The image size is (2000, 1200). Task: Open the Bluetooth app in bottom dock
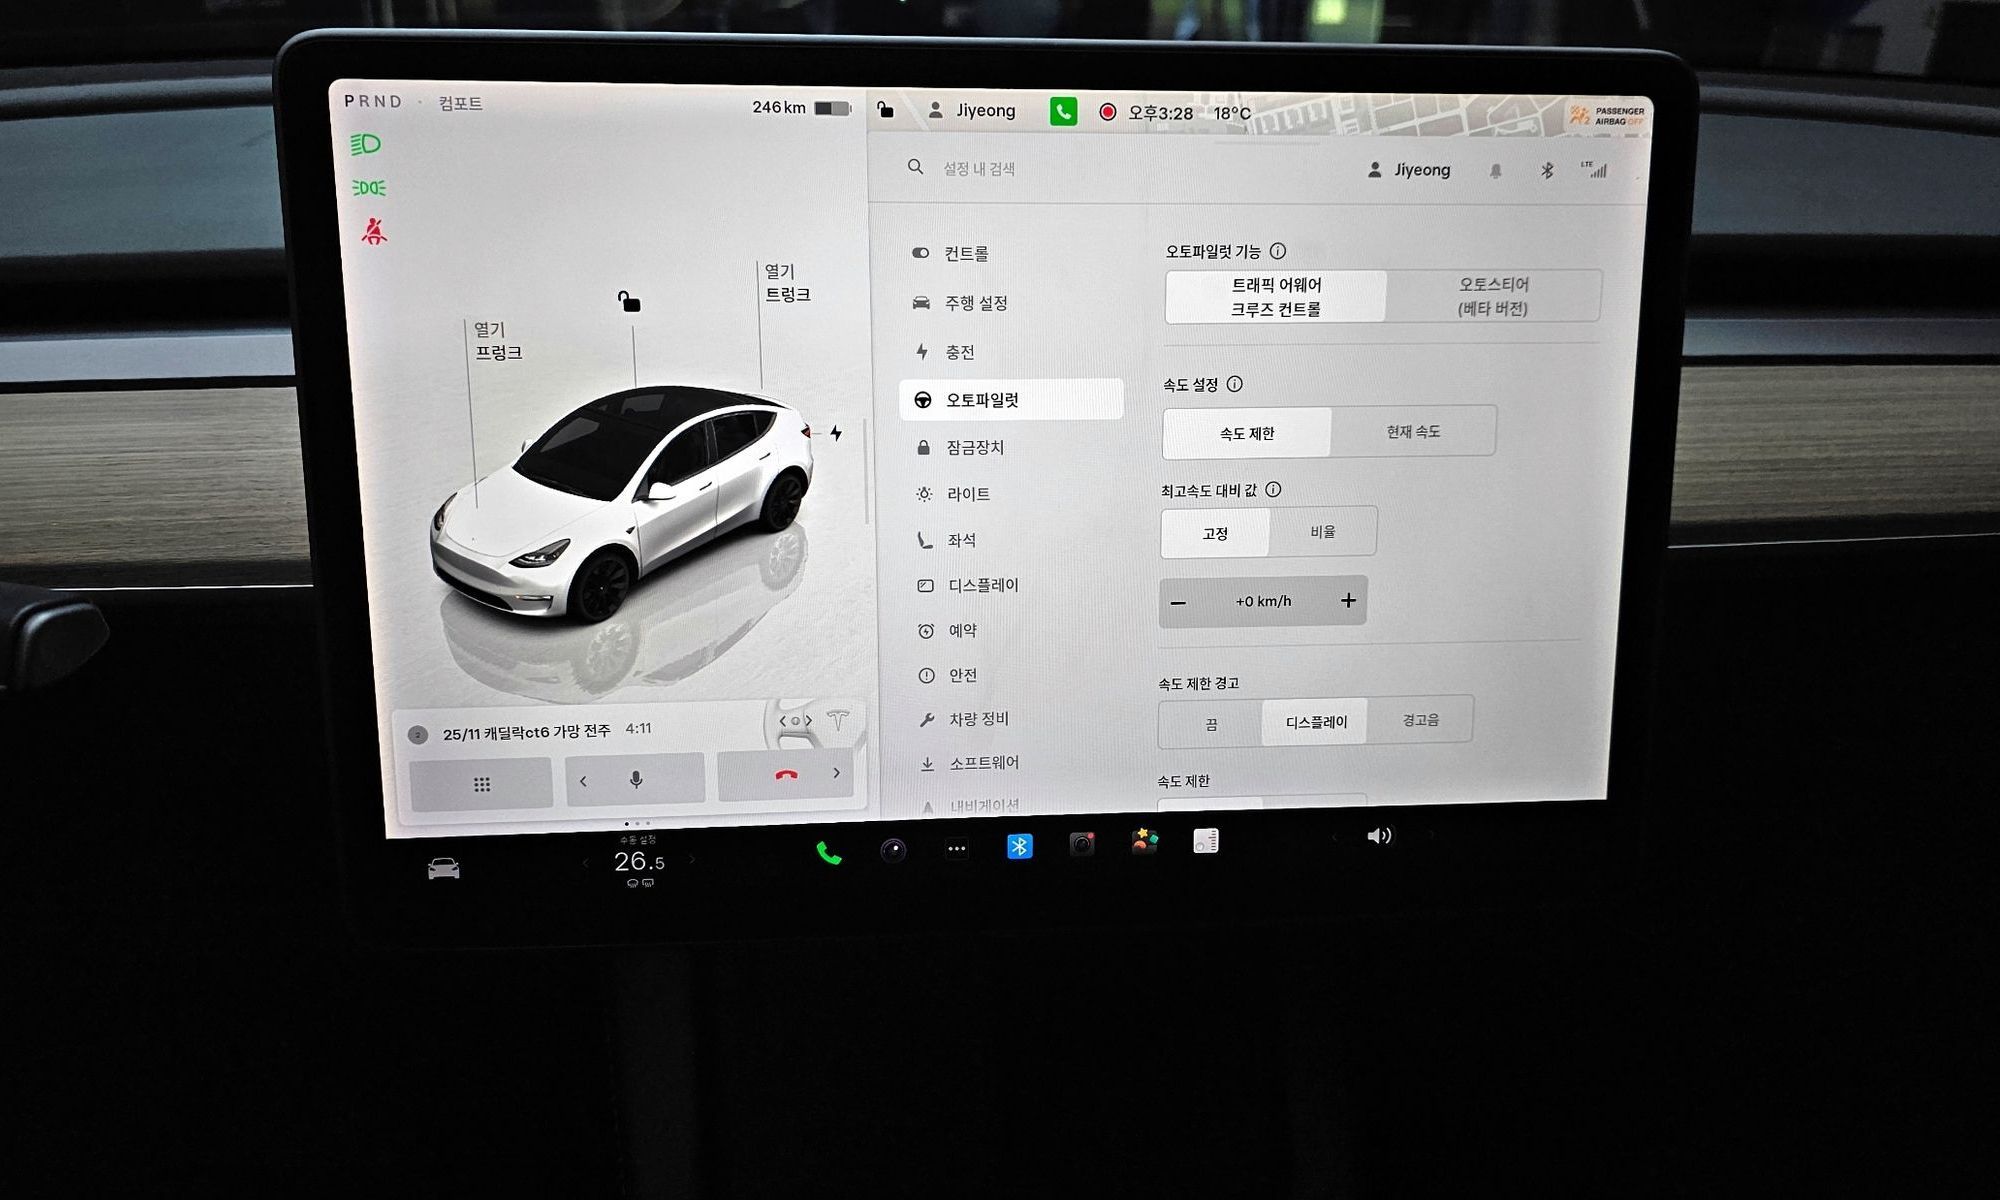(x=1019, y=847)
